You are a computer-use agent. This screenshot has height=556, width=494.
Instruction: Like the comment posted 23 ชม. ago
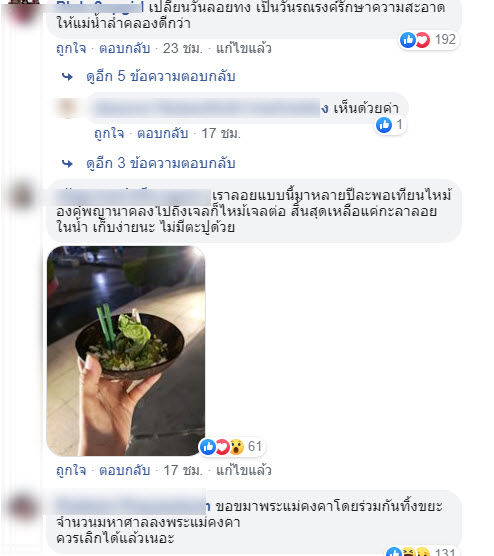pos(71,48)
